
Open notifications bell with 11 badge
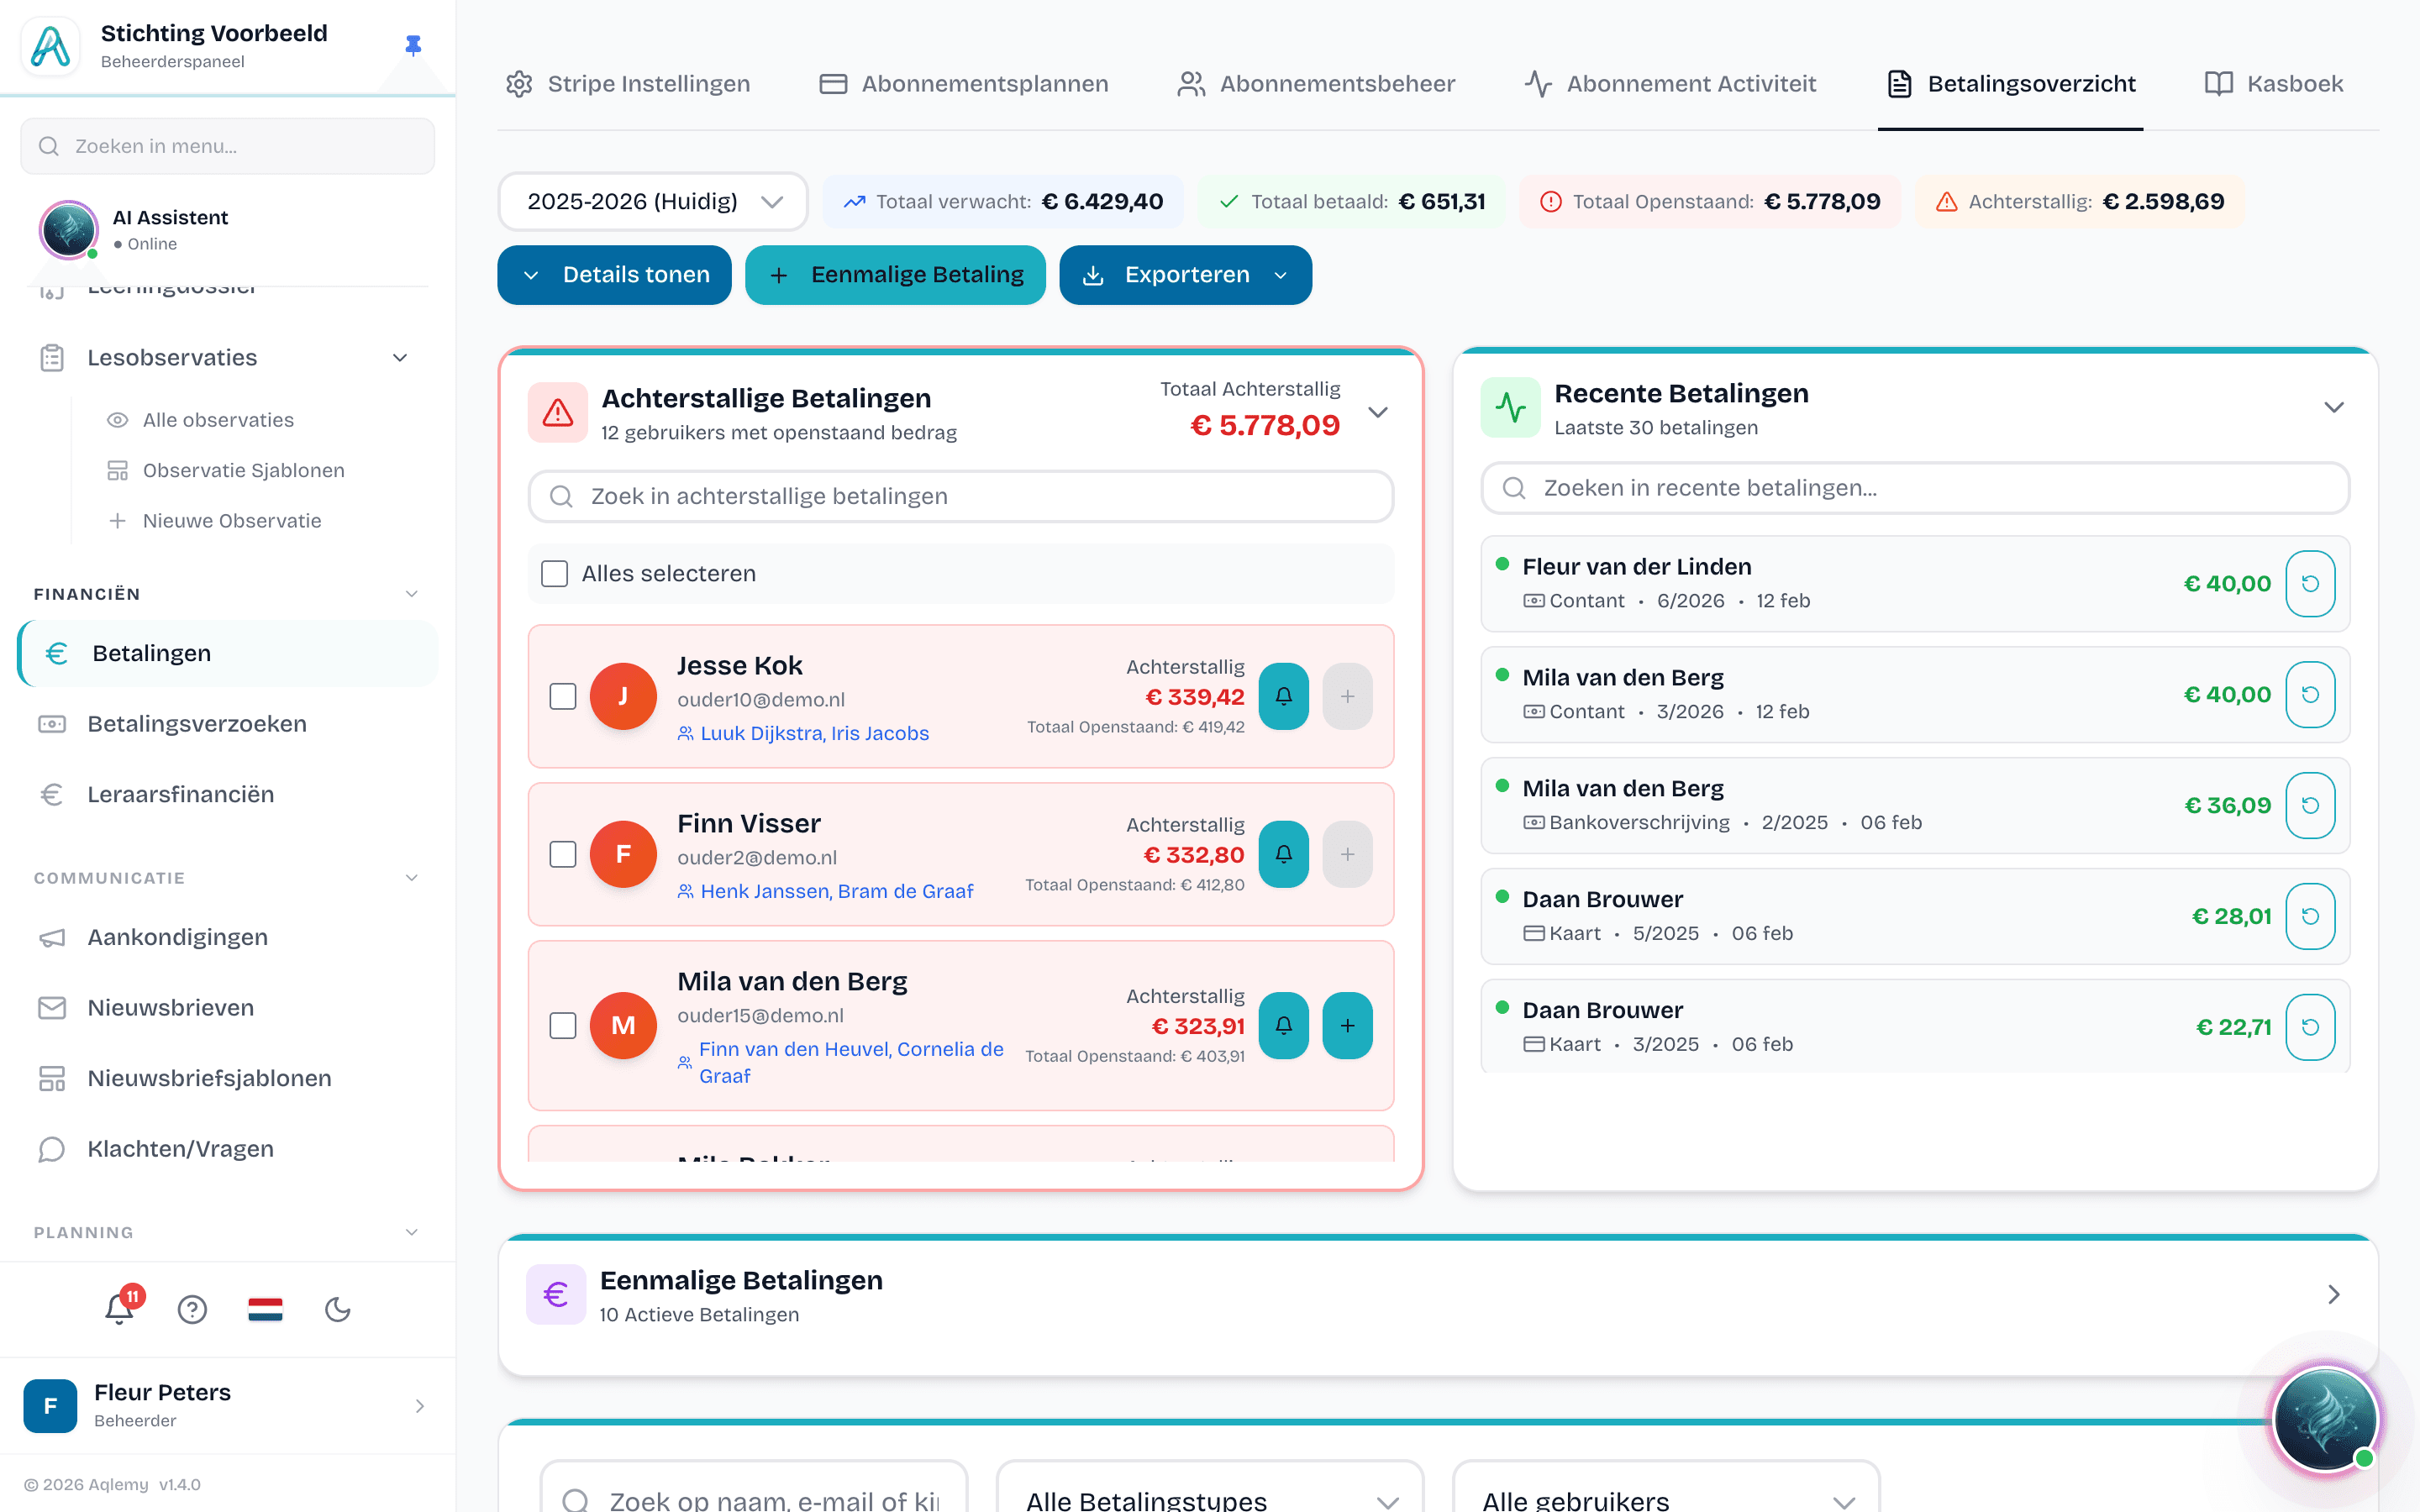pos(120,1308)
